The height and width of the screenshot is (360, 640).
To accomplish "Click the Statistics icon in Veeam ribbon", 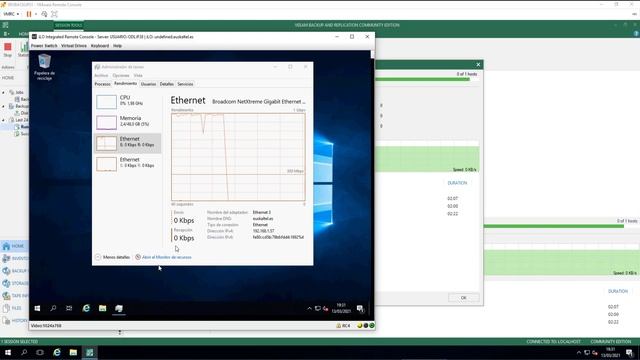I will point(24,50).
